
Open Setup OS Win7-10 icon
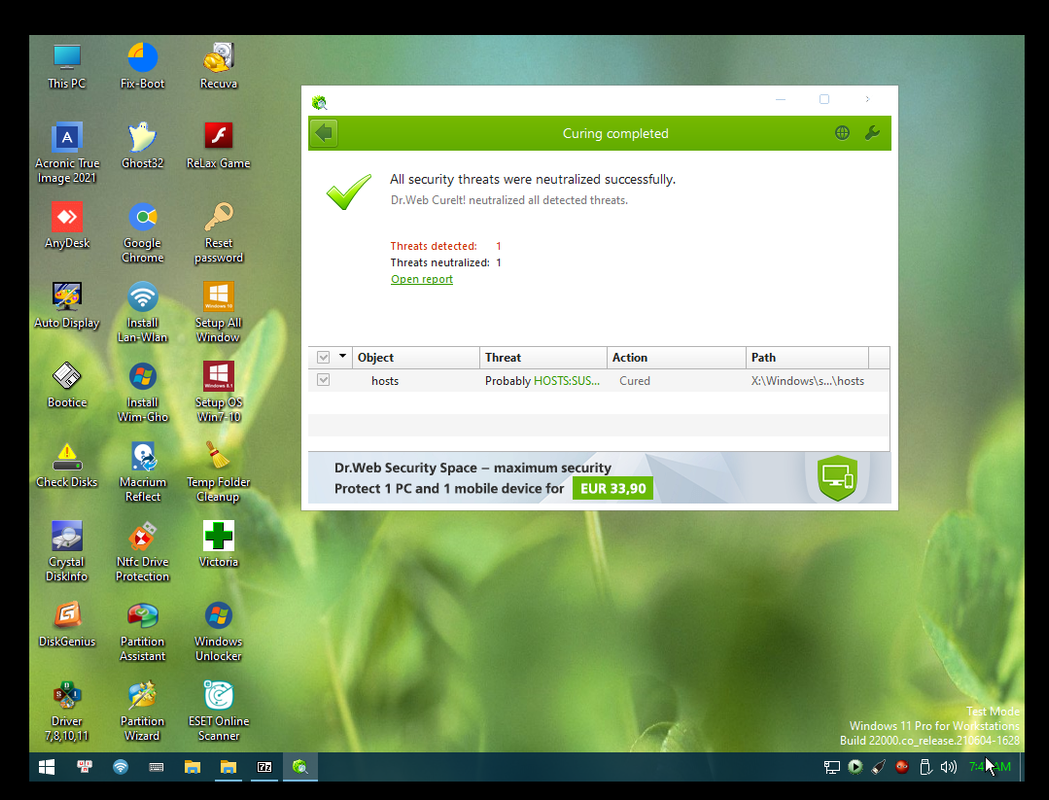218,392
